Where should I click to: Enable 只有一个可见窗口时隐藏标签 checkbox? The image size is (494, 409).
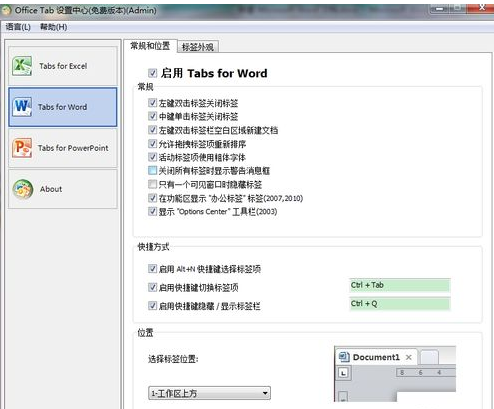coord(152,184)
